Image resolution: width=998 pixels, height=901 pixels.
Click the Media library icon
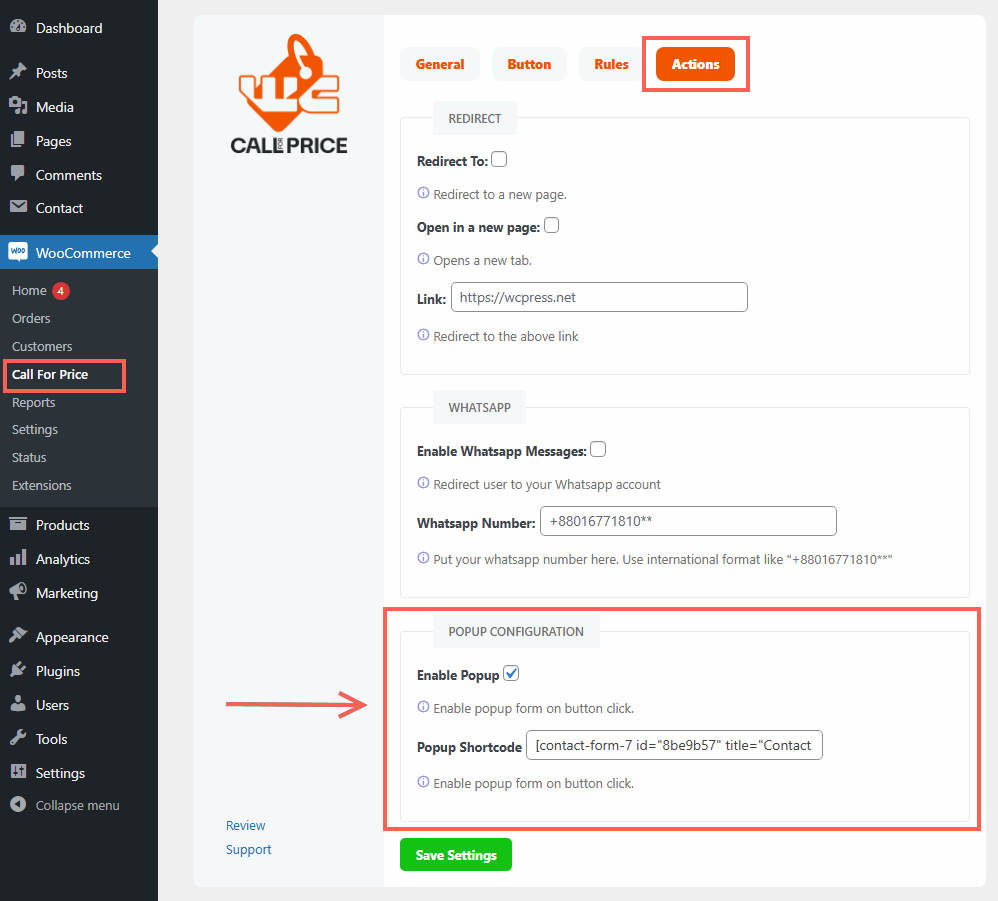[18, 106]
